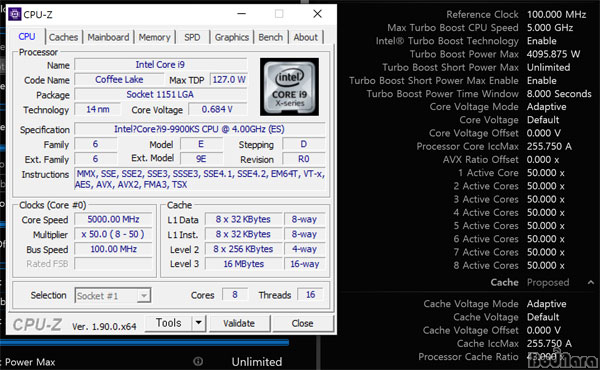Click the Ext. Model value 9E
The width and height of the screenshot is (600, 370).
tap(201, 159)
